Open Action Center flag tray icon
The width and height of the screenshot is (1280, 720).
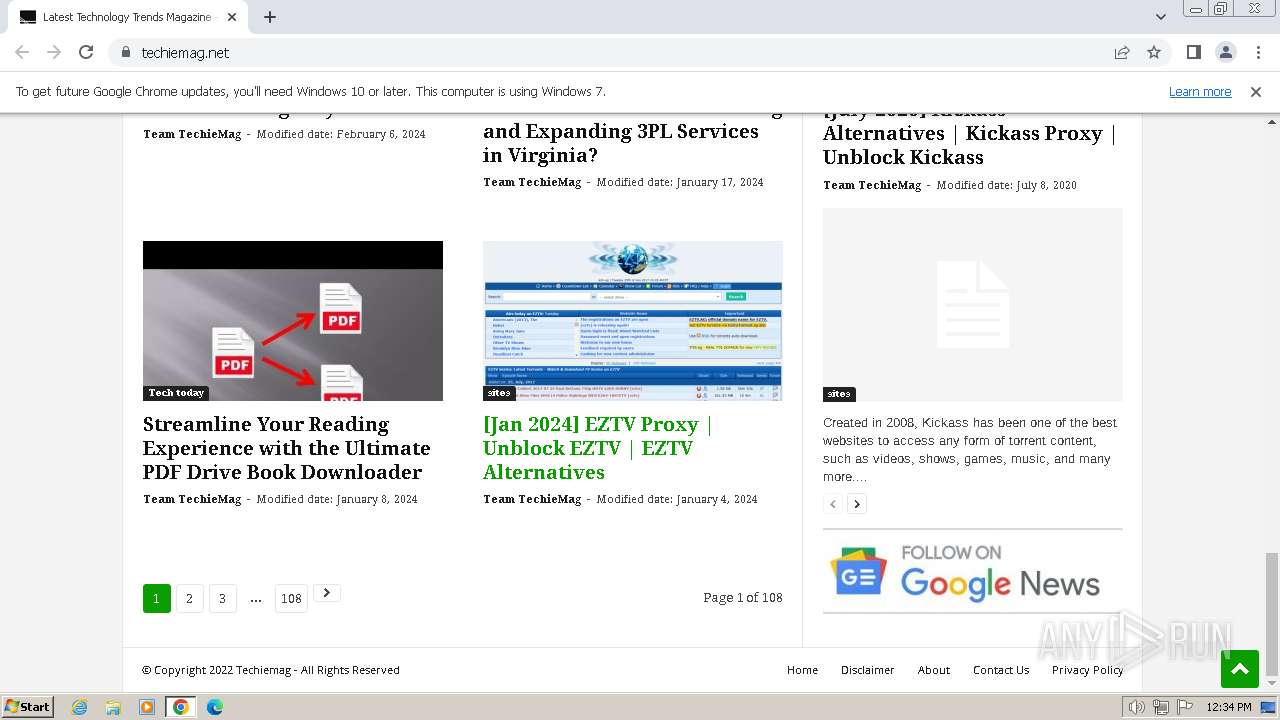point(1185,707)
